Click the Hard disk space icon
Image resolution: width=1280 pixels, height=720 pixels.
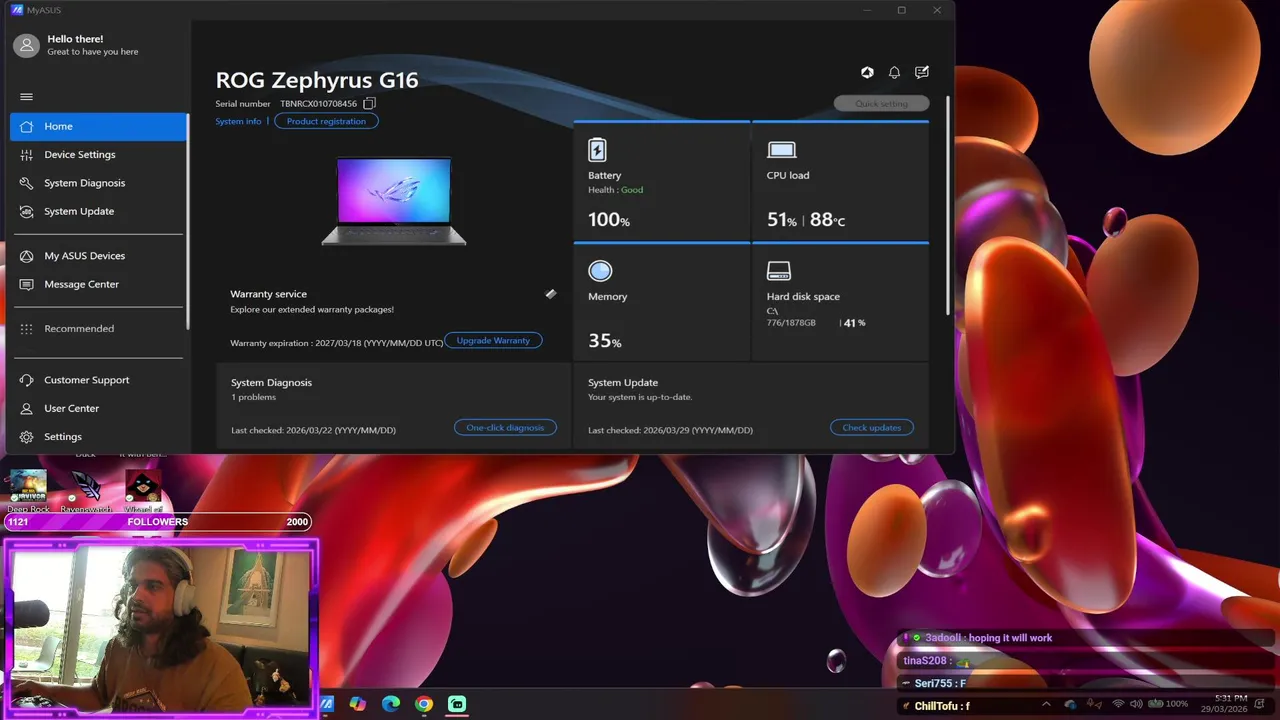pos(778,271)
